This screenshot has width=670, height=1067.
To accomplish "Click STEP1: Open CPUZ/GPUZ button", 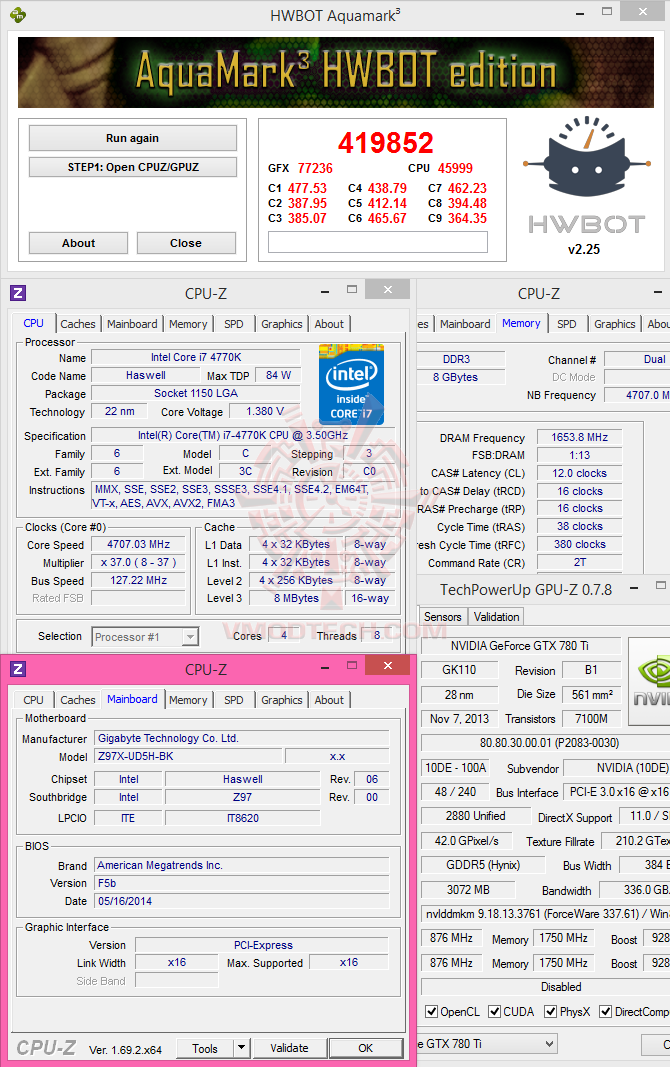I will tap(133, 167).
